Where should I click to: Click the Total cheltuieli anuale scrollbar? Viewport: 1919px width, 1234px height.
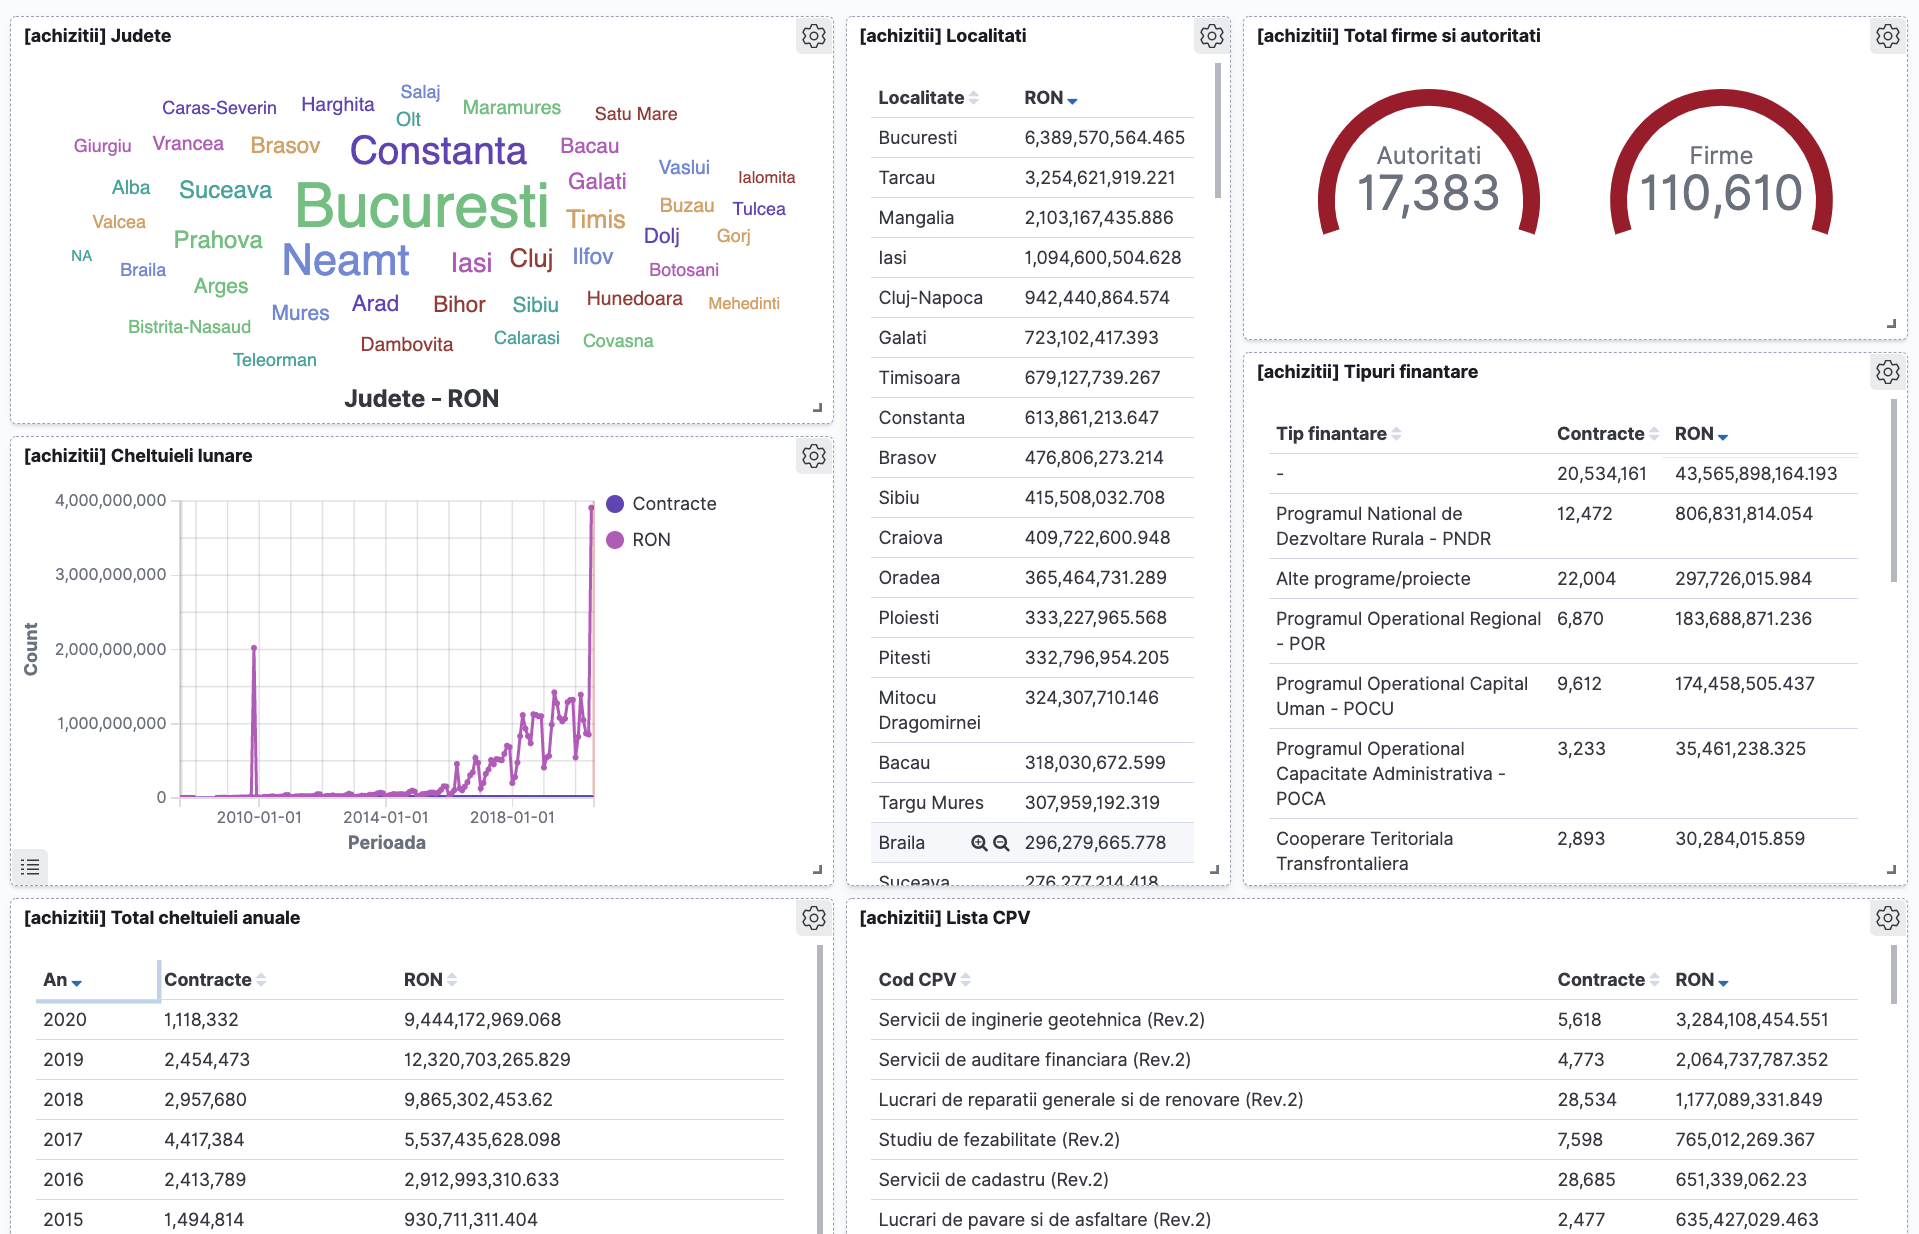820,1090
